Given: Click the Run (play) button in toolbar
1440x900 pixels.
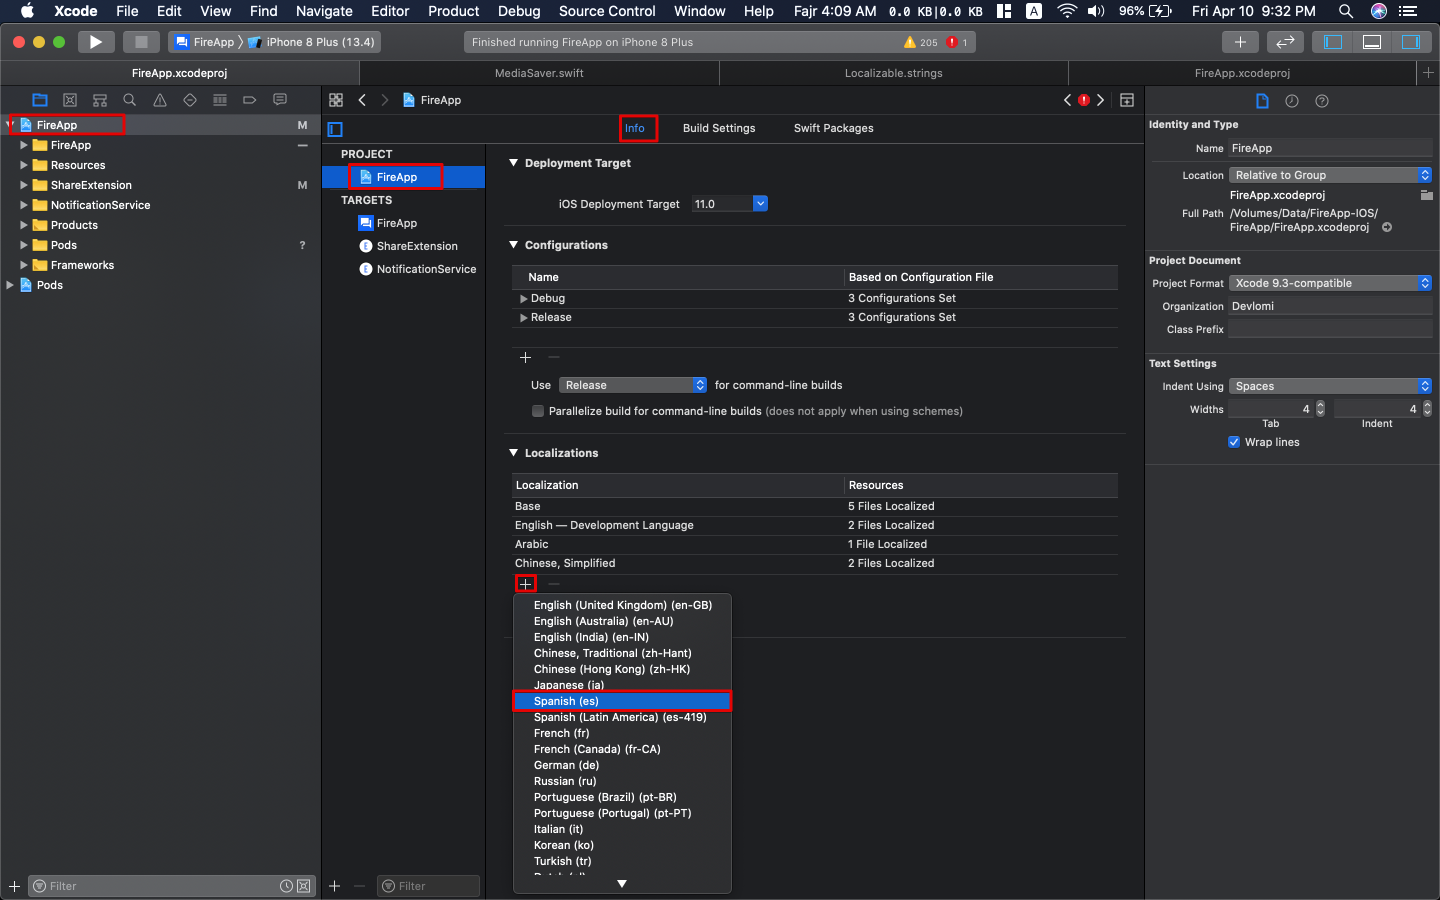Looking at the screenshot, I should tap(95, 42).
